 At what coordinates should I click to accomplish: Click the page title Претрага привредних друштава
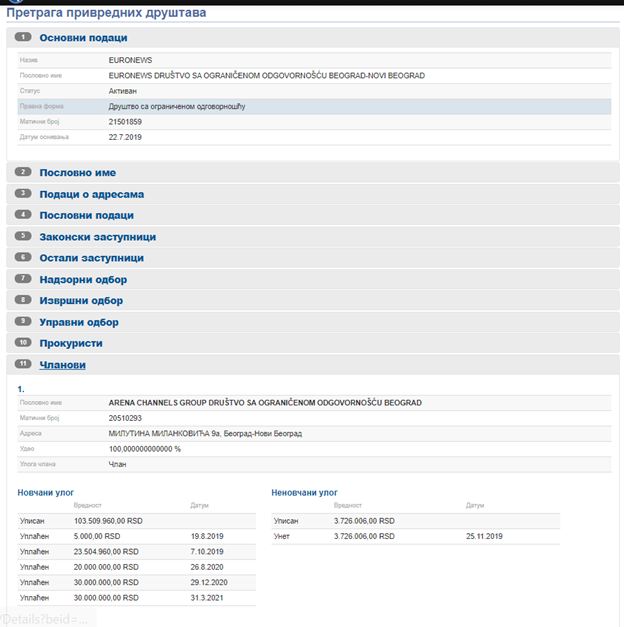106,13
